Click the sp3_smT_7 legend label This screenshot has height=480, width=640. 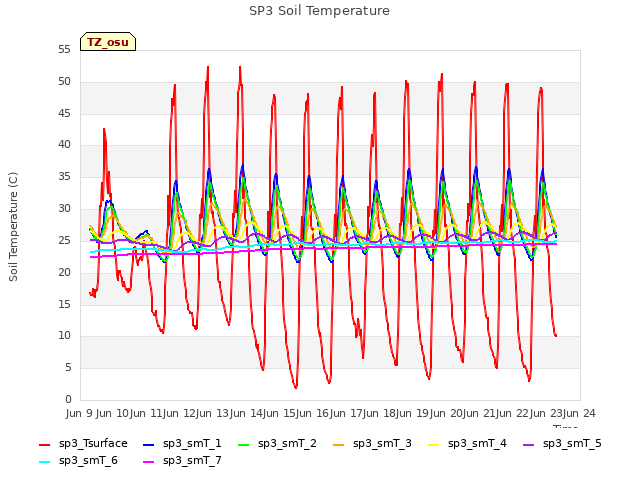192,461
